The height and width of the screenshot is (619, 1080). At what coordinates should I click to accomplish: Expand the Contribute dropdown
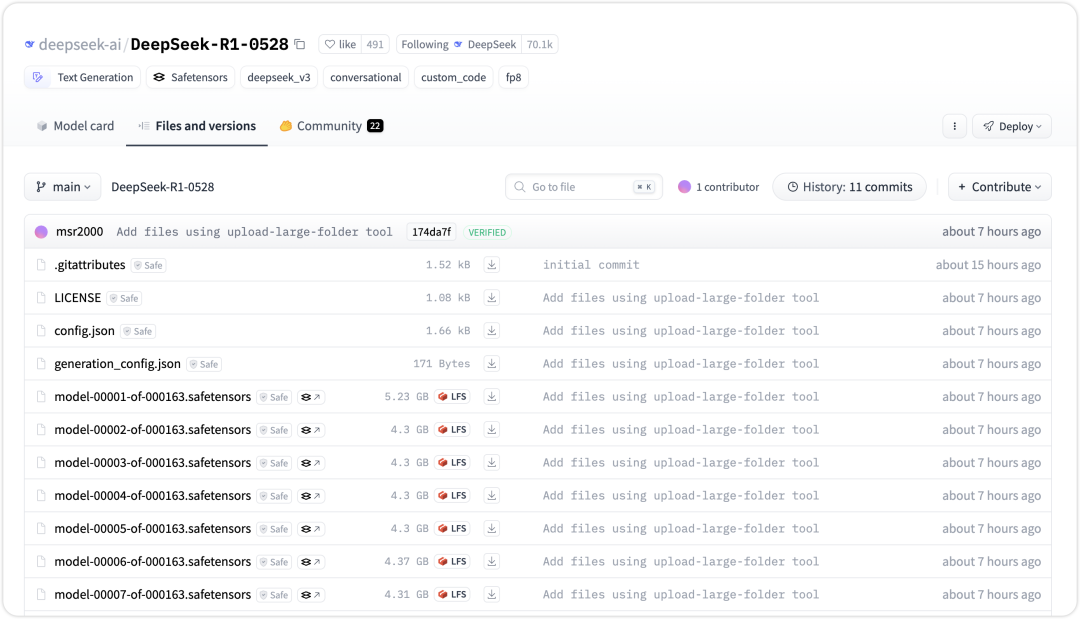[x=999, y=187]
